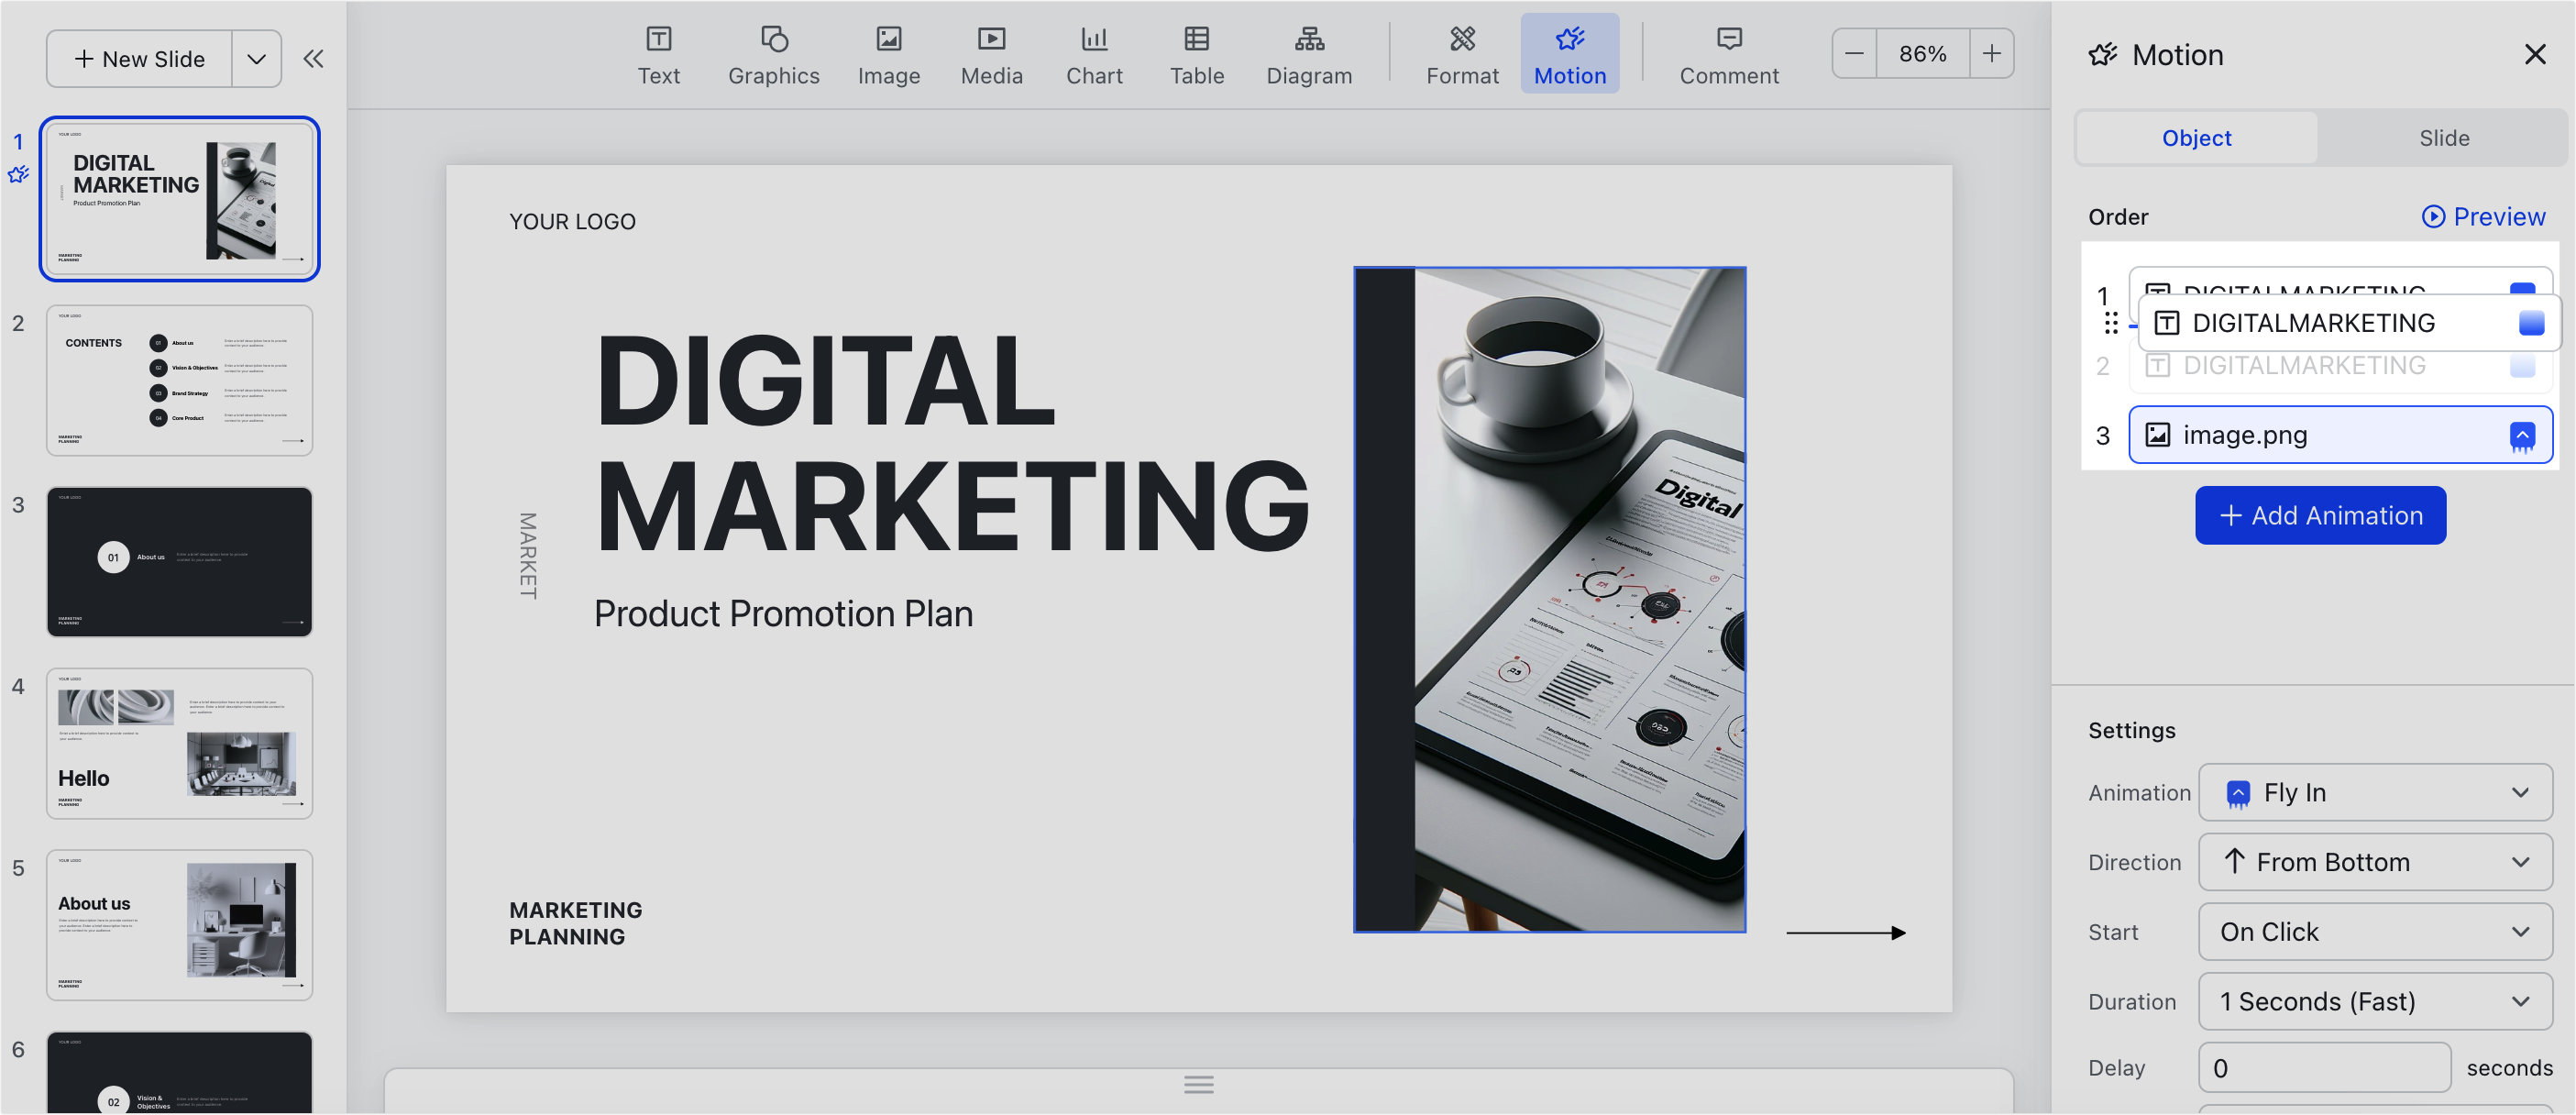Zoom in with the plus button
The width and height of the screenshot is (2576, 1115).
1991,53
